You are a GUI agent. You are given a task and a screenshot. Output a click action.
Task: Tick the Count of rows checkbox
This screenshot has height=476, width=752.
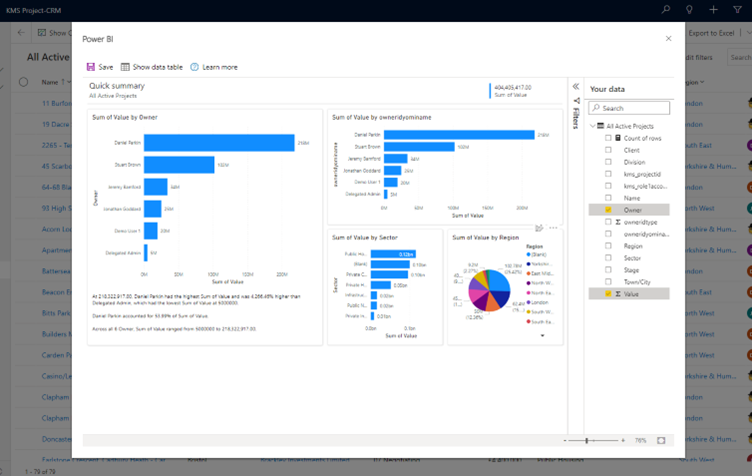[x=608, y=138]
